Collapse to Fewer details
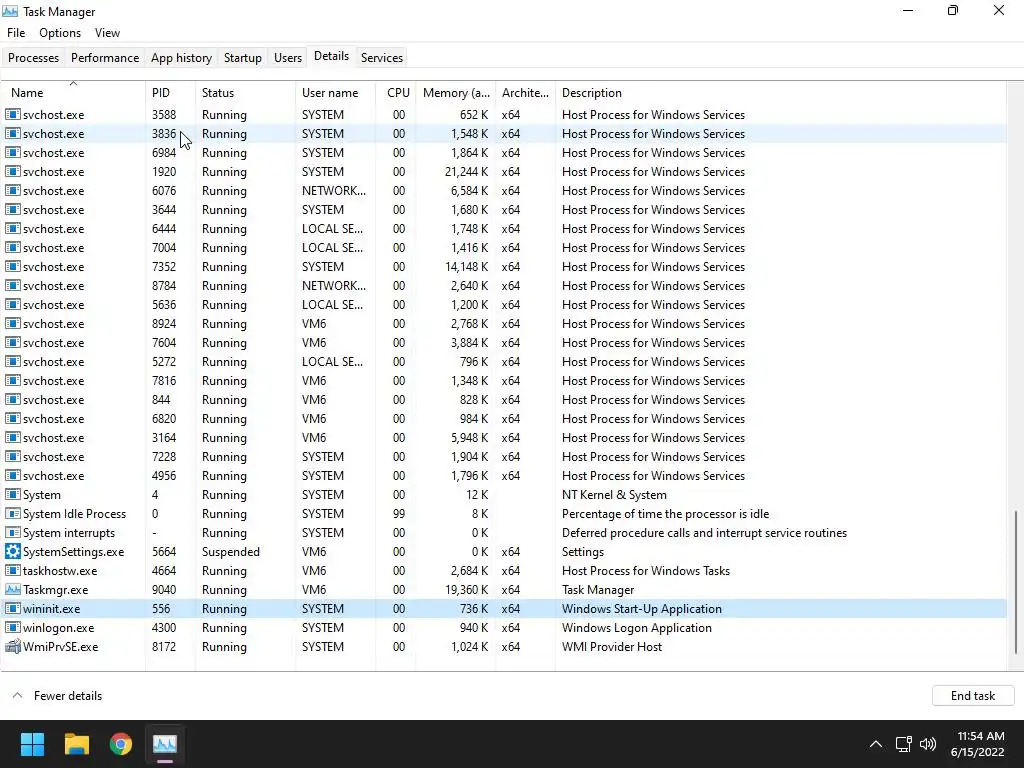The image size is (1024, 768). coord(57,696)
